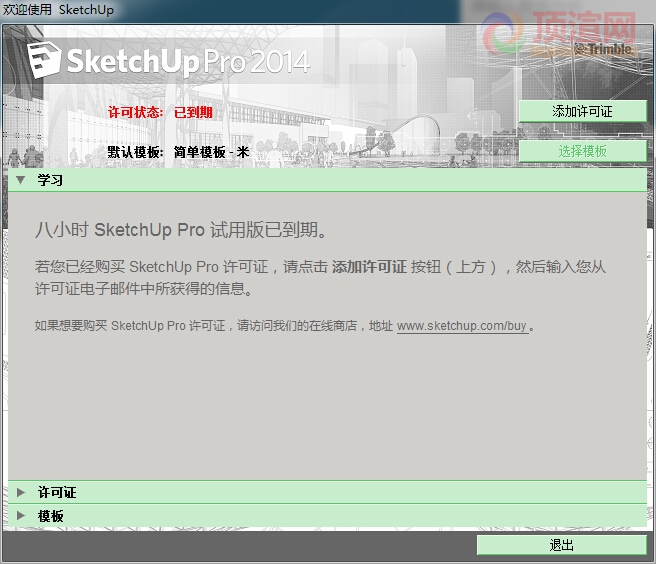Click the SketchUp Pro 2014 title text
This screenshot has height=564, width=656.
pyautogui.click(x=188, y=62)
